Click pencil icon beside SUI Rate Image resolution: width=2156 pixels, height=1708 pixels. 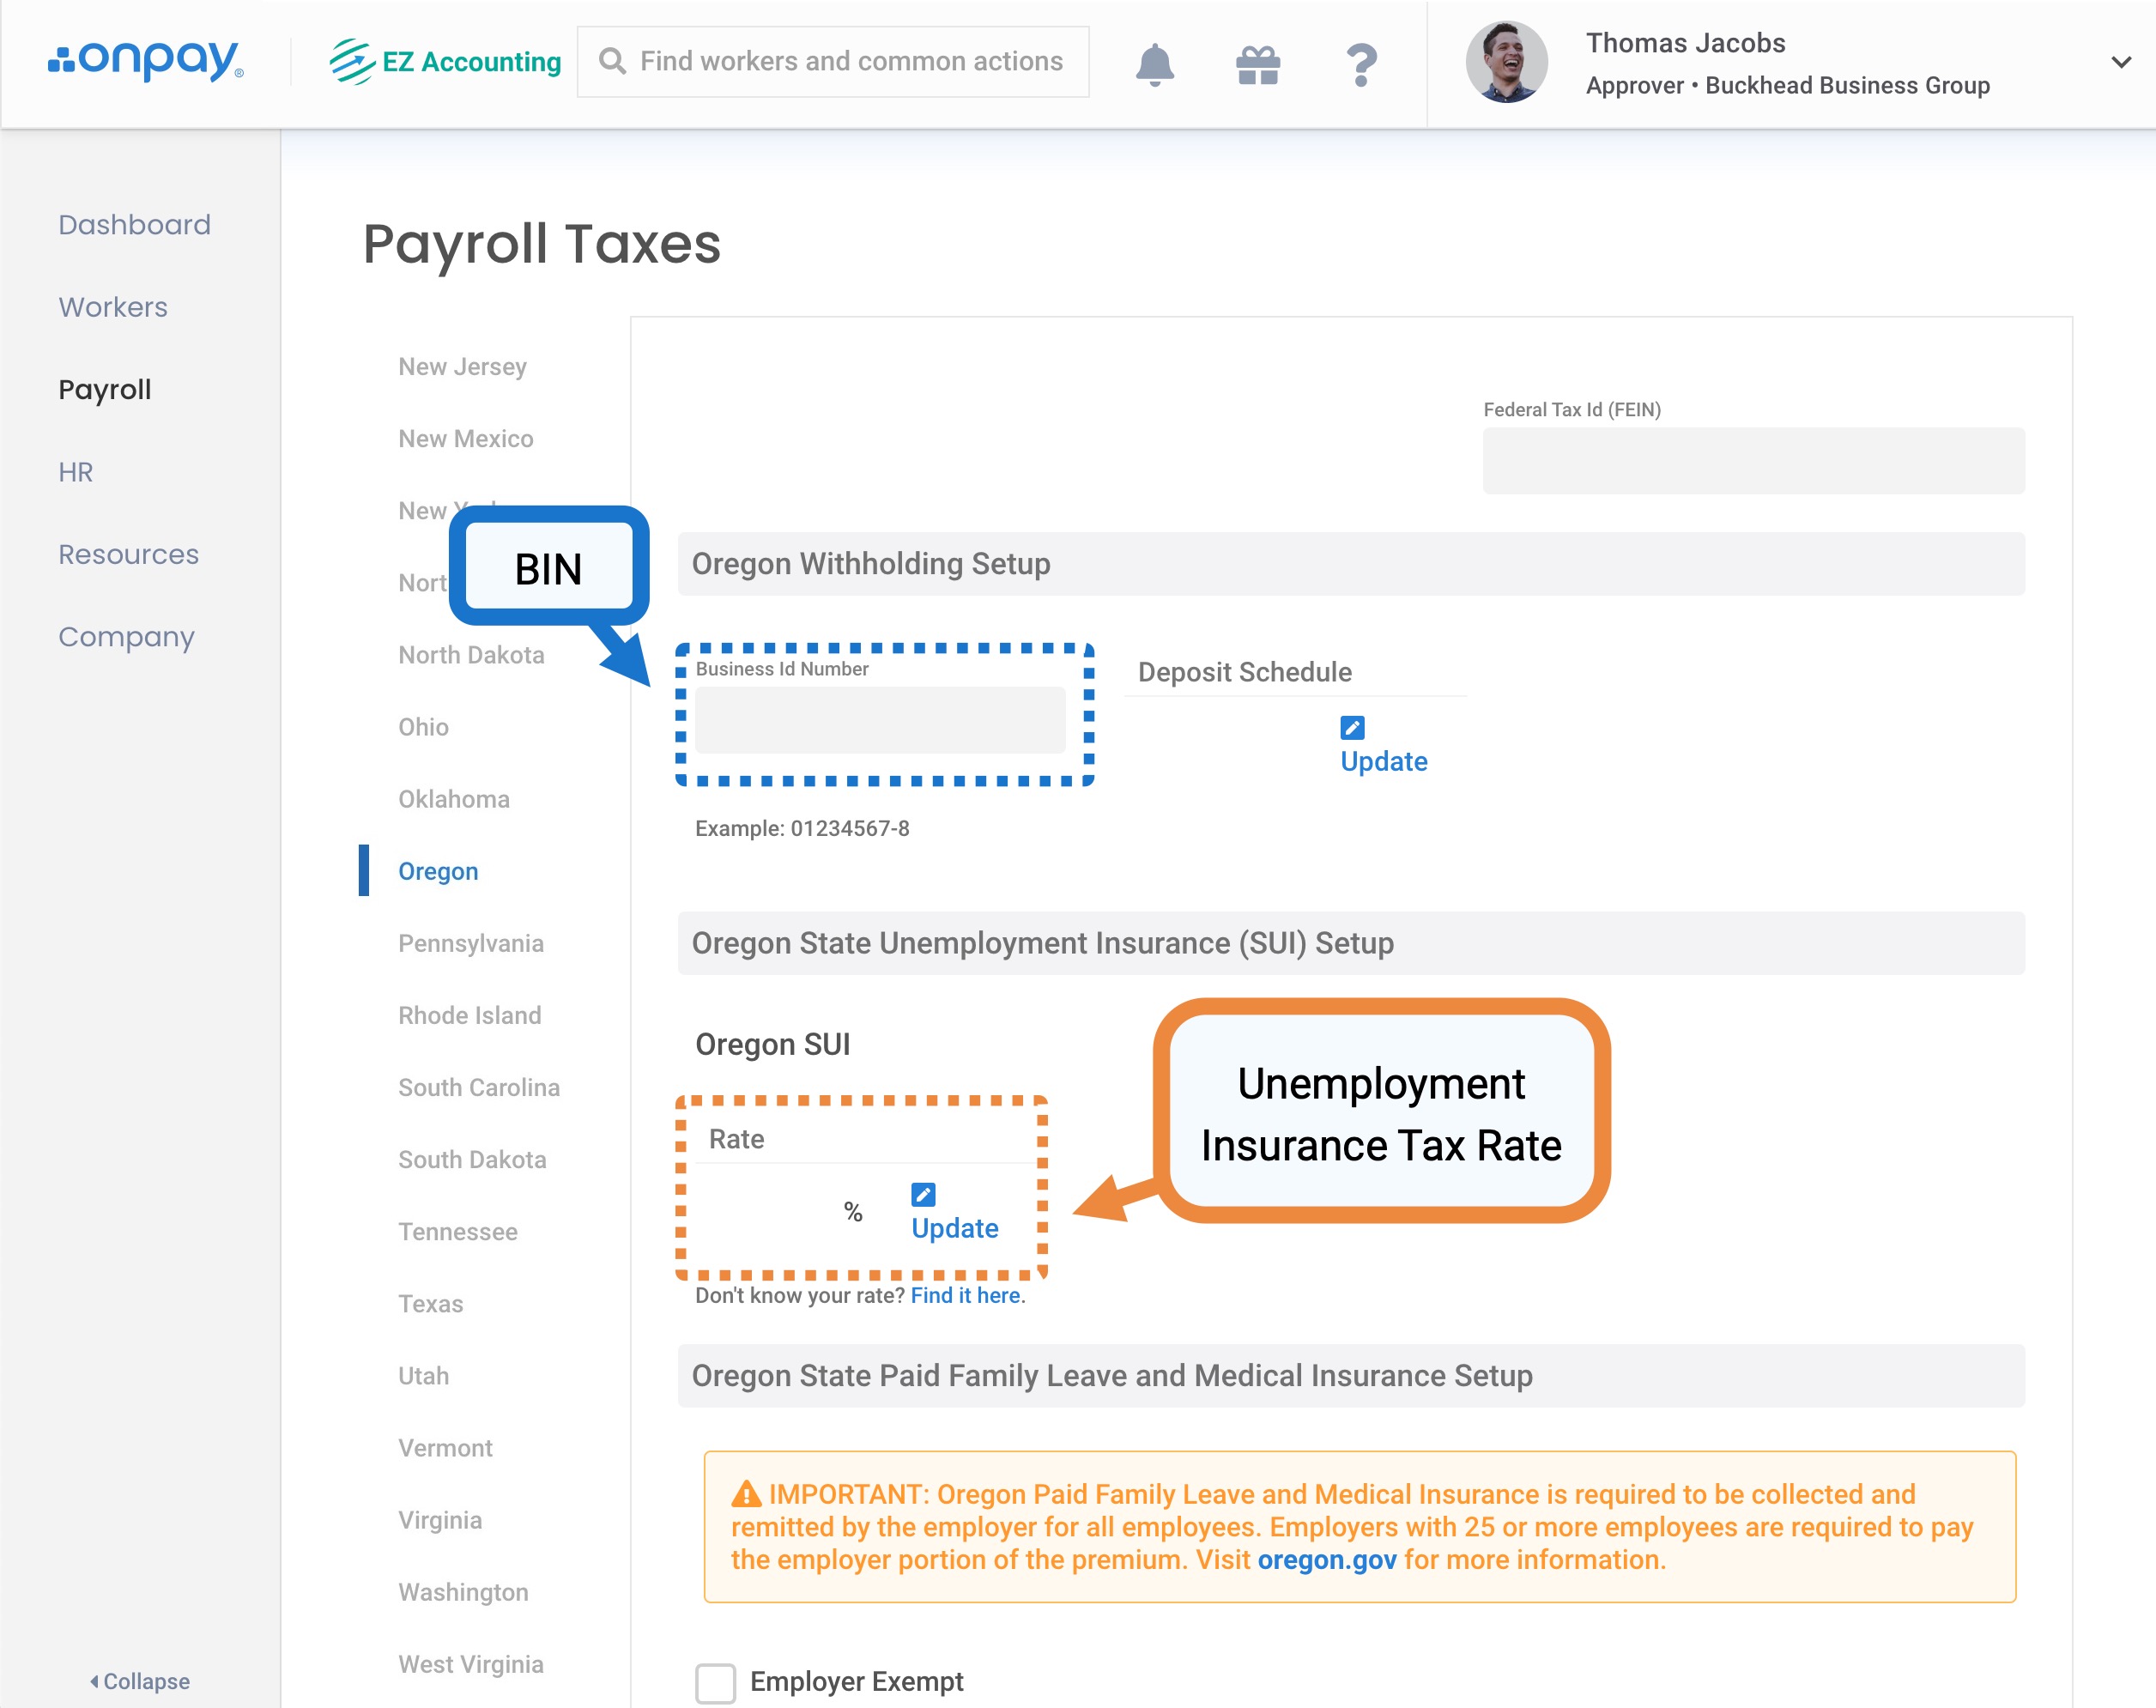click(923, 1194)
